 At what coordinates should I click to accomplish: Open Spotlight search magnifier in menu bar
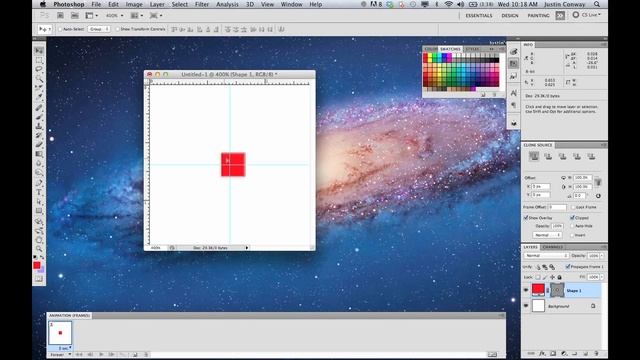(597, 4)
